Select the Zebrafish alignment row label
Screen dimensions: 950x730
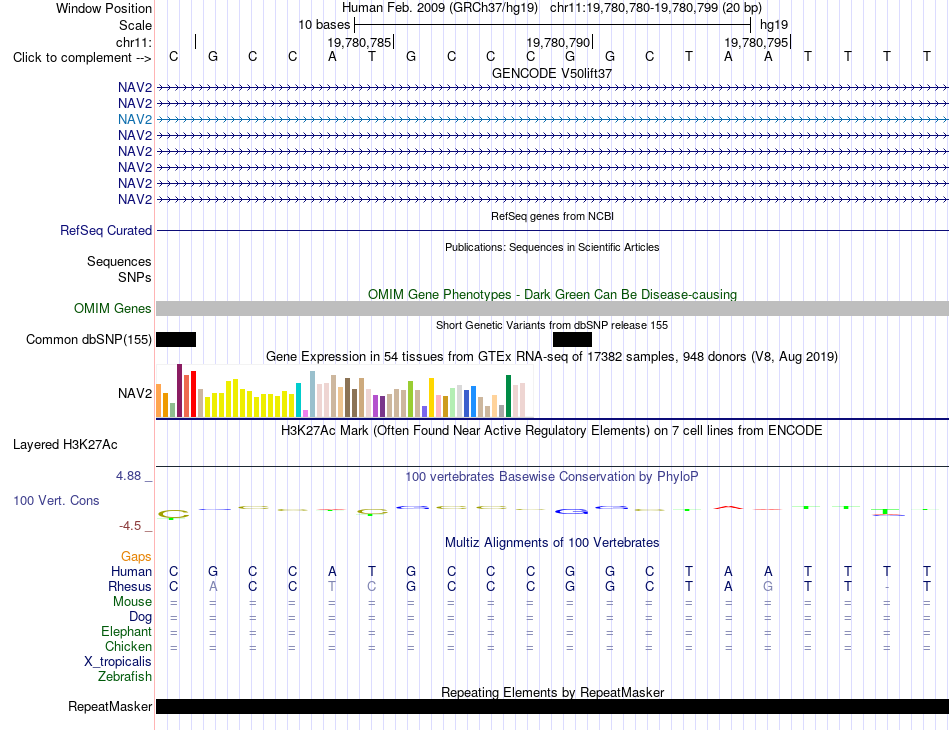tap(125, 676)
